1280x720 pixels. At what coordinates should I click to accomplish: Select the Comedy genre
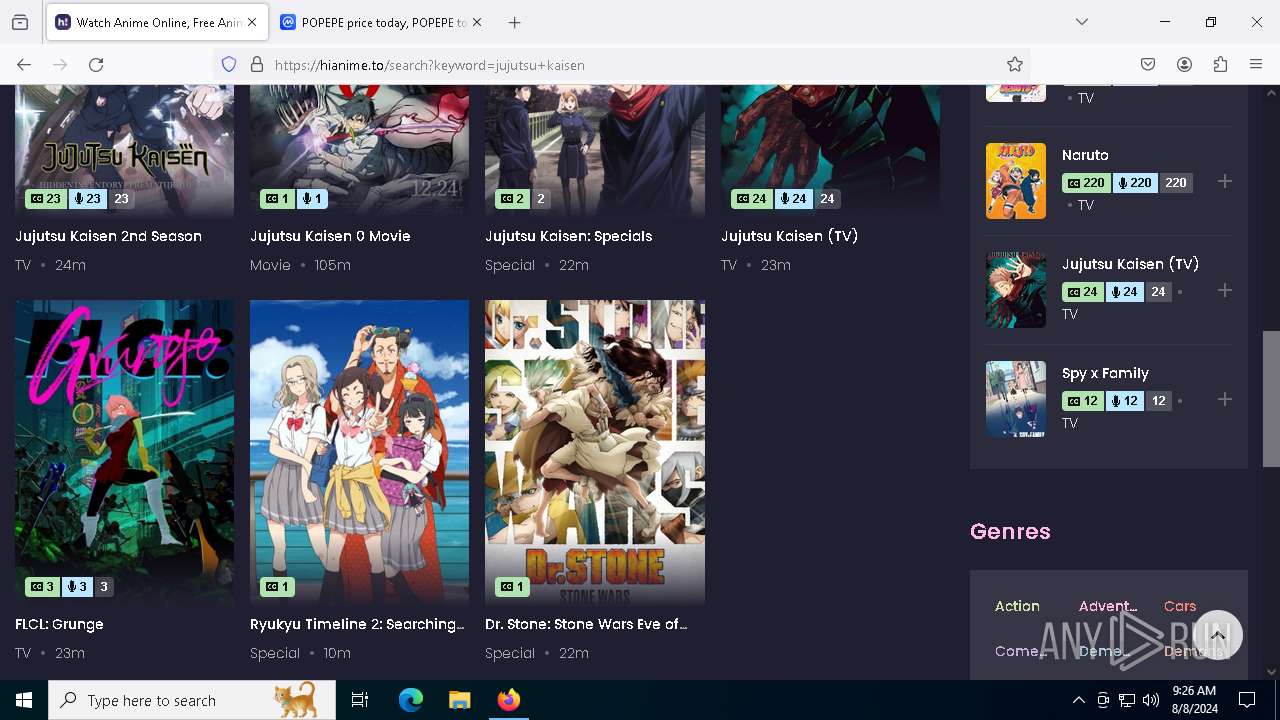1021,652
